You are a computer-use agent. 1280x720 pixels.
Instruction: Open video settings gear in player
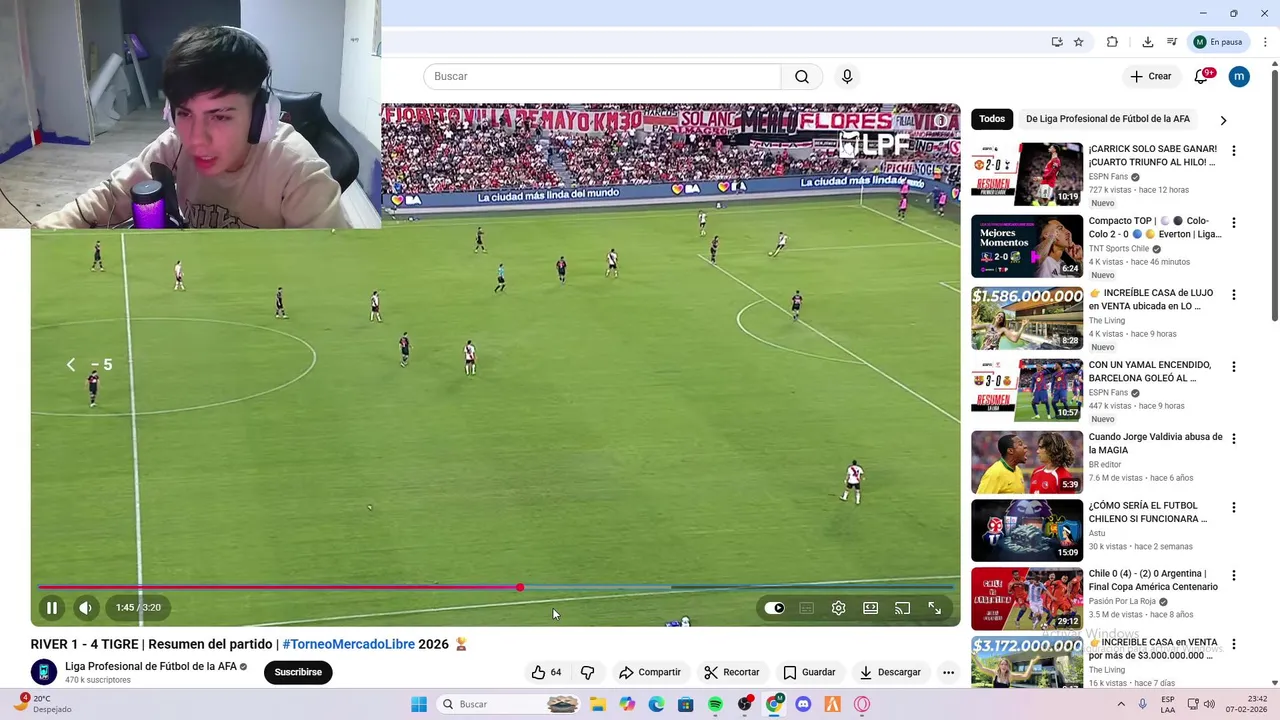[x=839, y=608]
